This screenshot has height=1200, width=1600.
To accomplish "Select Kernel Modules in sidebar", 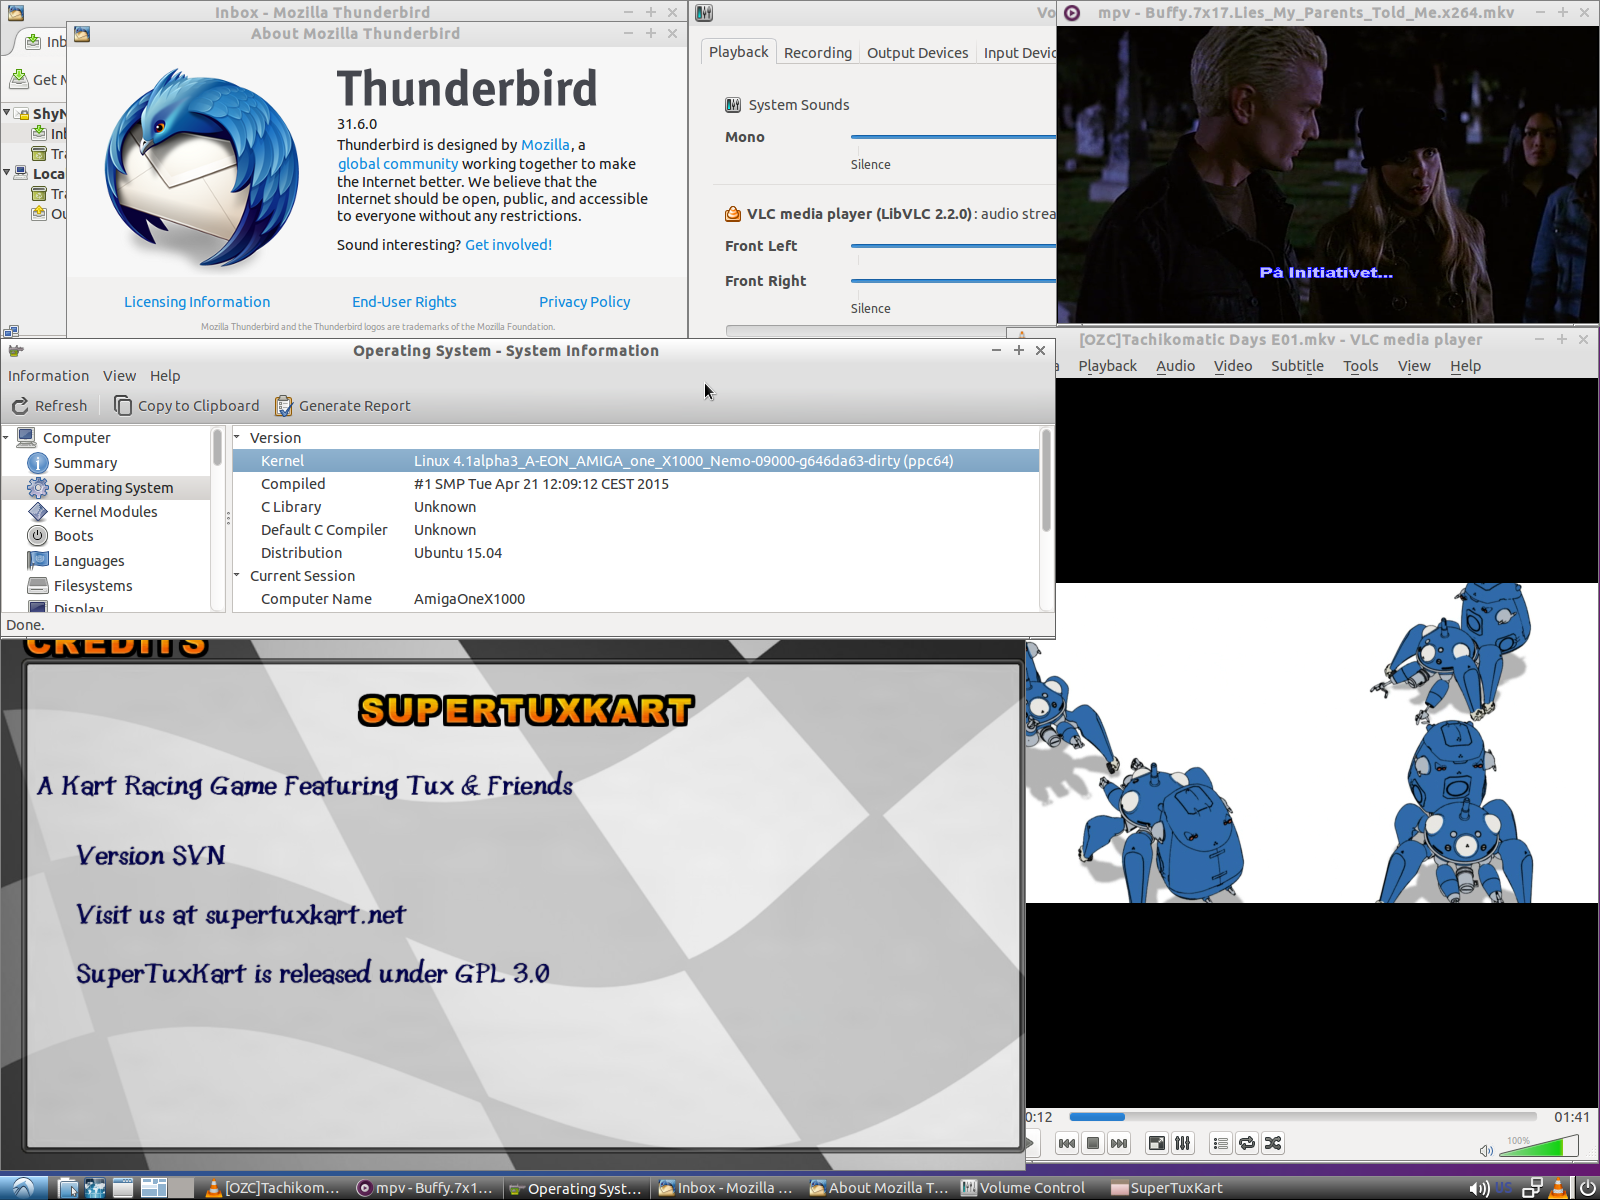I will (x=105, y=512).
